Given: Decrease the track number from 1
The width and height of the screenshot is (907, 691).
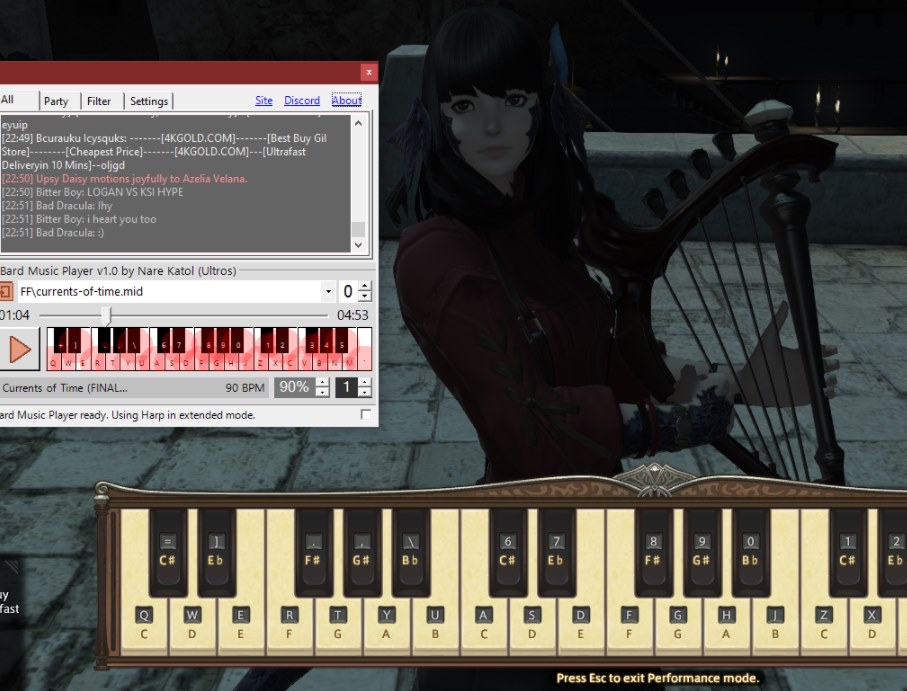Looking at the screenshot, I should pyautogui.click(x=364, y=392).
